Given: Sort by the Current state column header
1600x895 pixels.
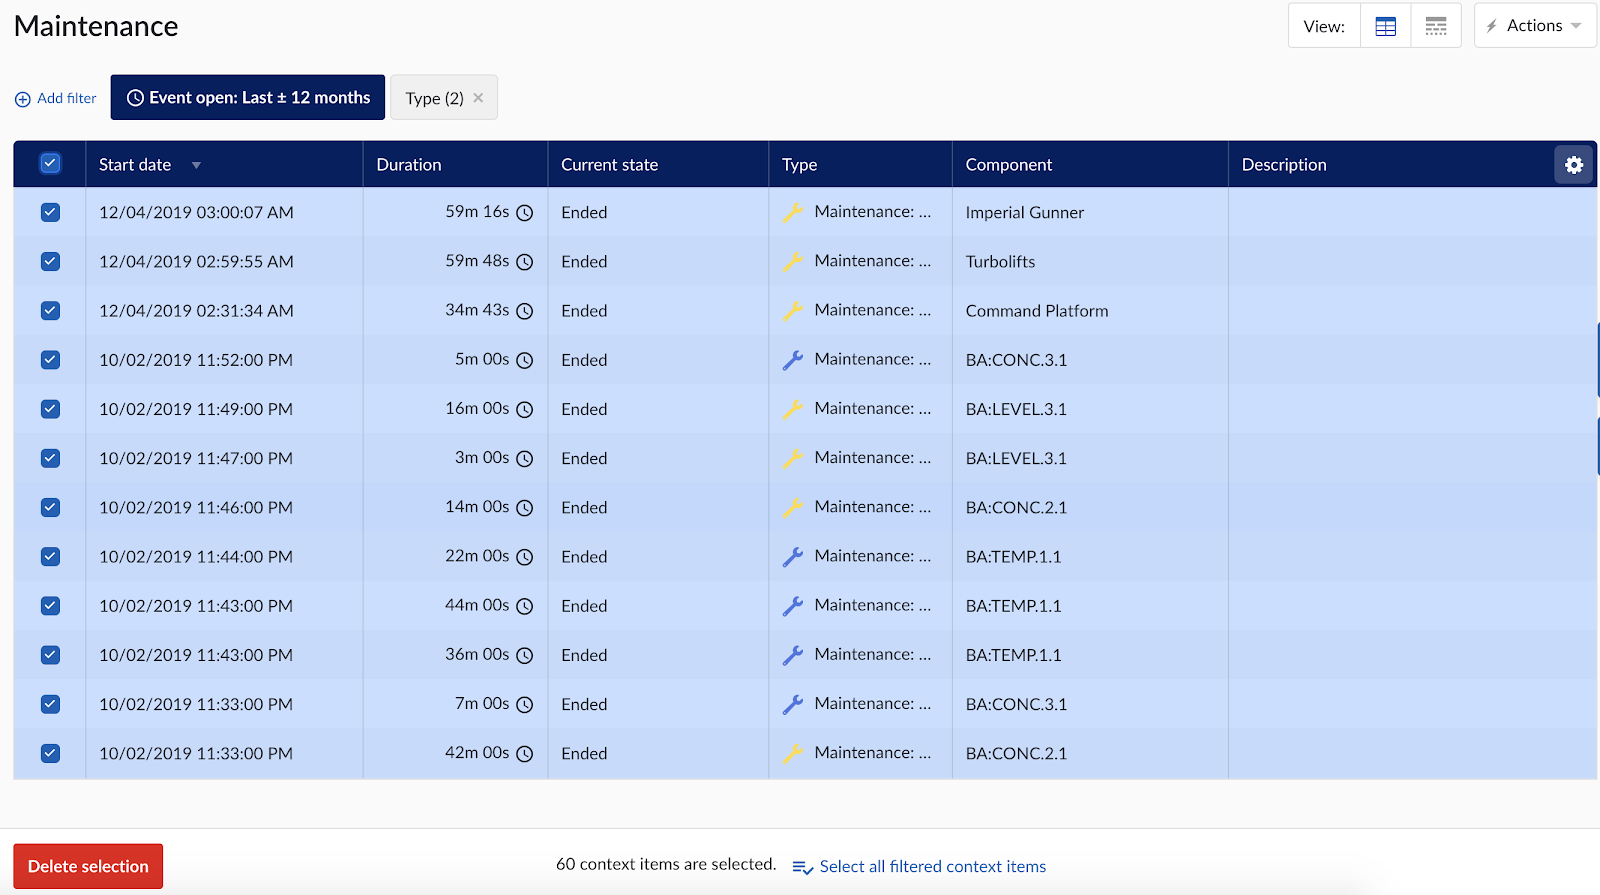Looking at the screenshot, I should pyautogui.click(x=609, y=165).
